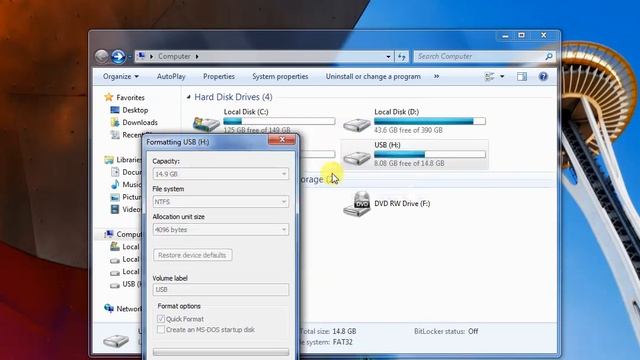This screenshot has height=360, width=640.
Task: Click Restore device defaults button
Action: point(192,255)
